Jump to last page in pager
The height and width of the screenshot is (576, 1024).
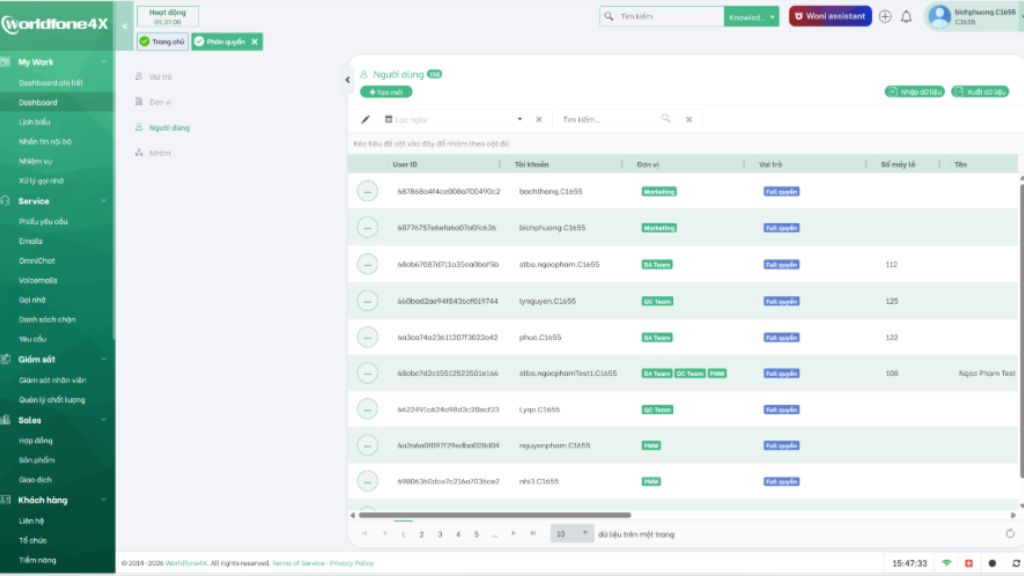point(533,534)
